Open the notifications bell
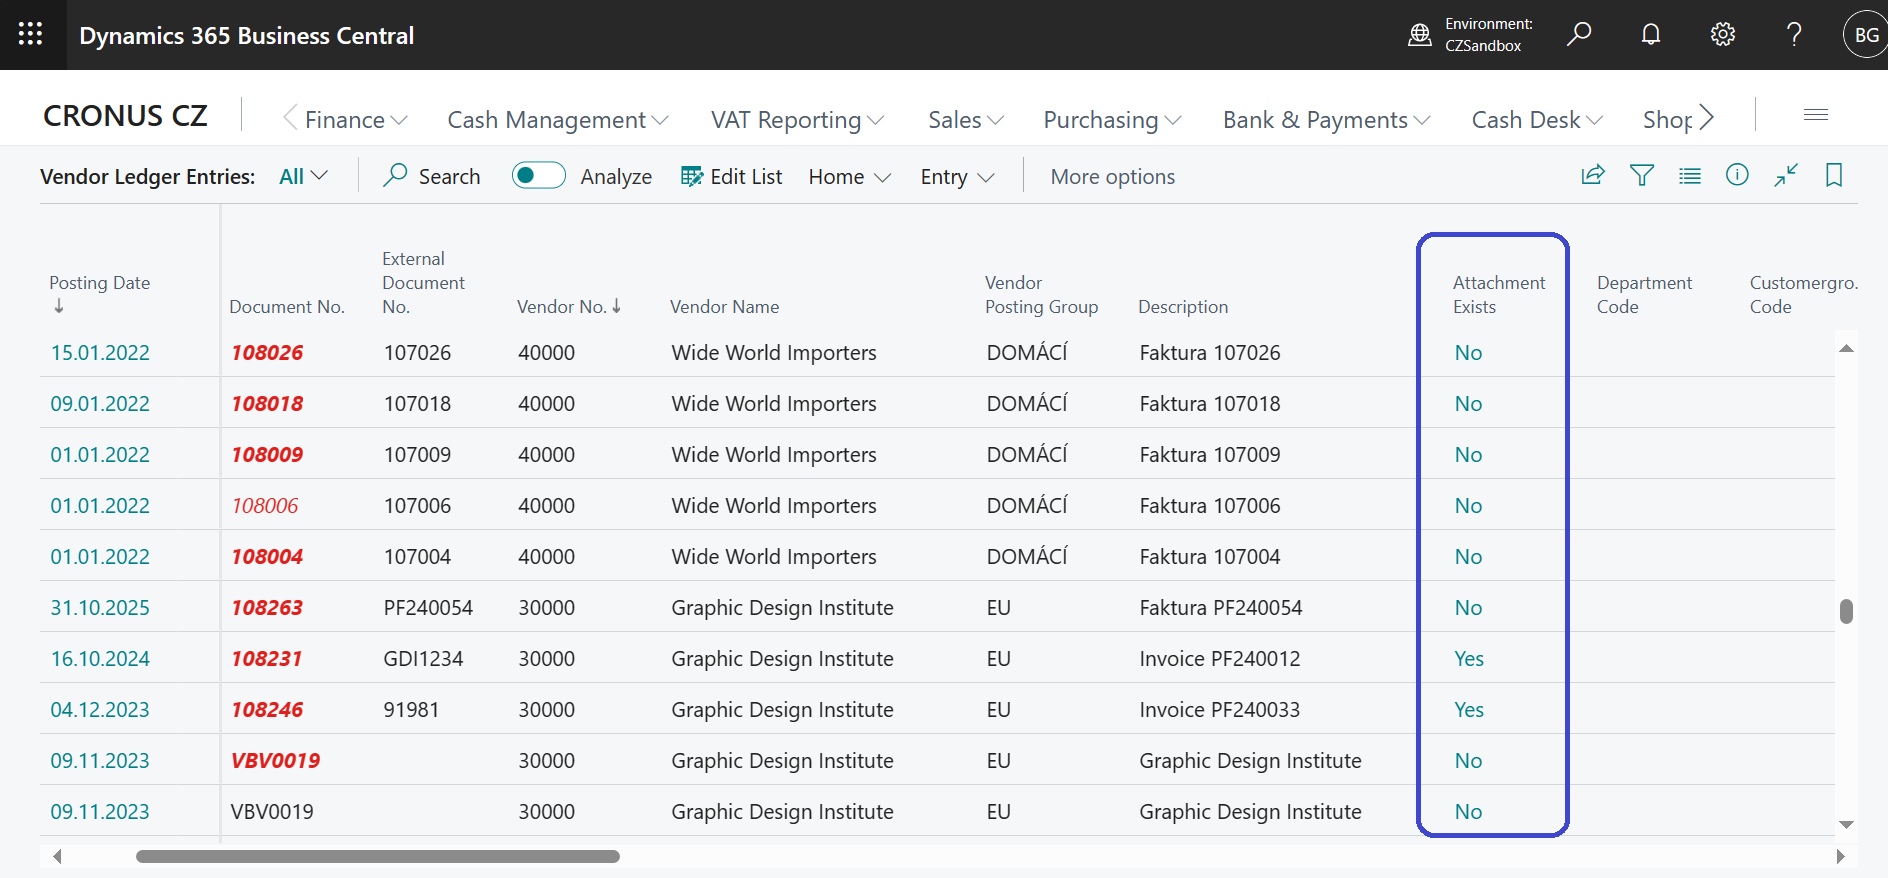The image size is (1888, 878). [1651, 34]
